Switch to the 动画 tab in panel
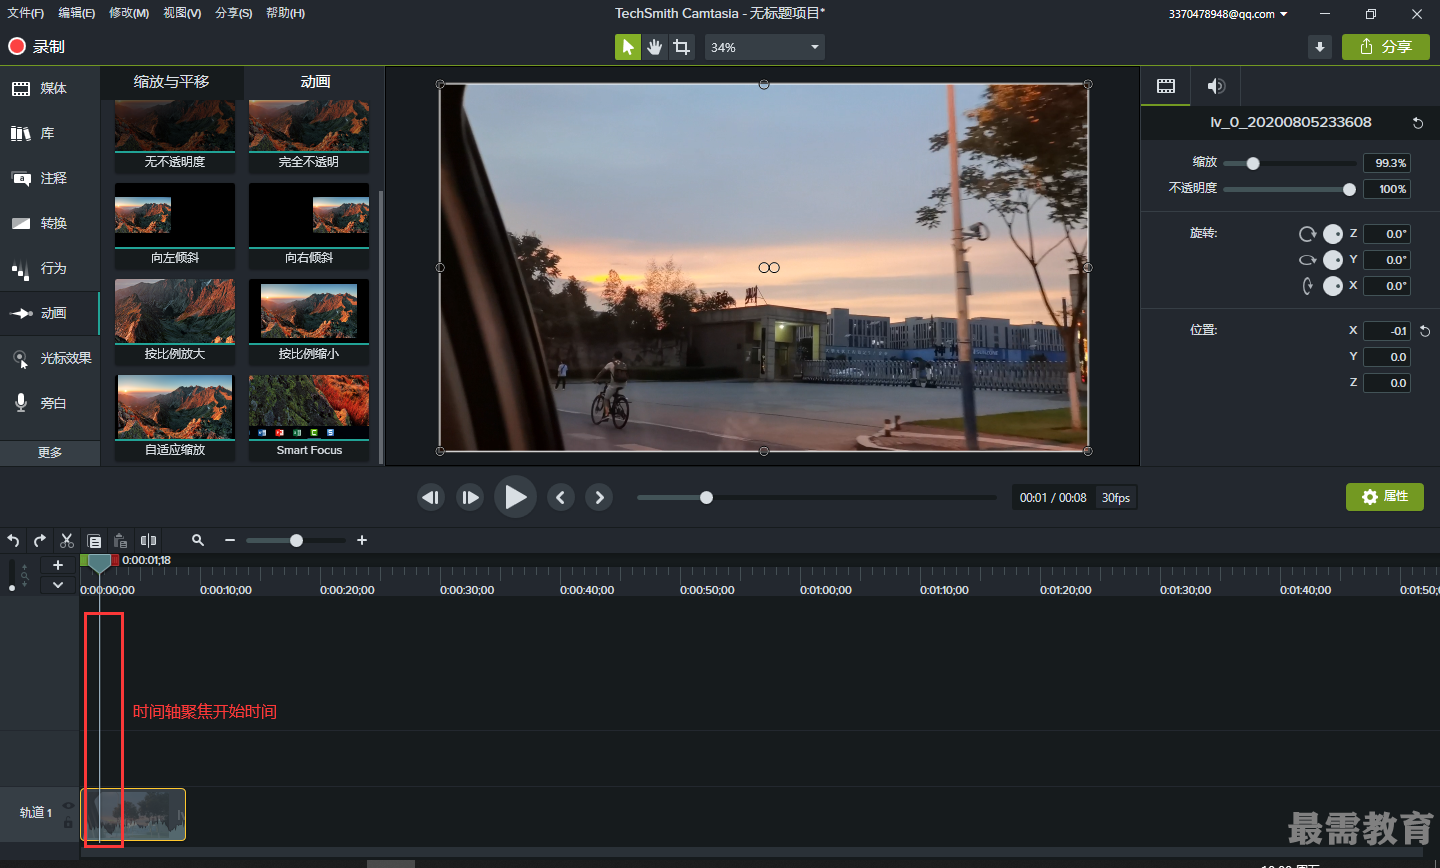This screenshot has height=868, width=1440. [x=315, y=82]
